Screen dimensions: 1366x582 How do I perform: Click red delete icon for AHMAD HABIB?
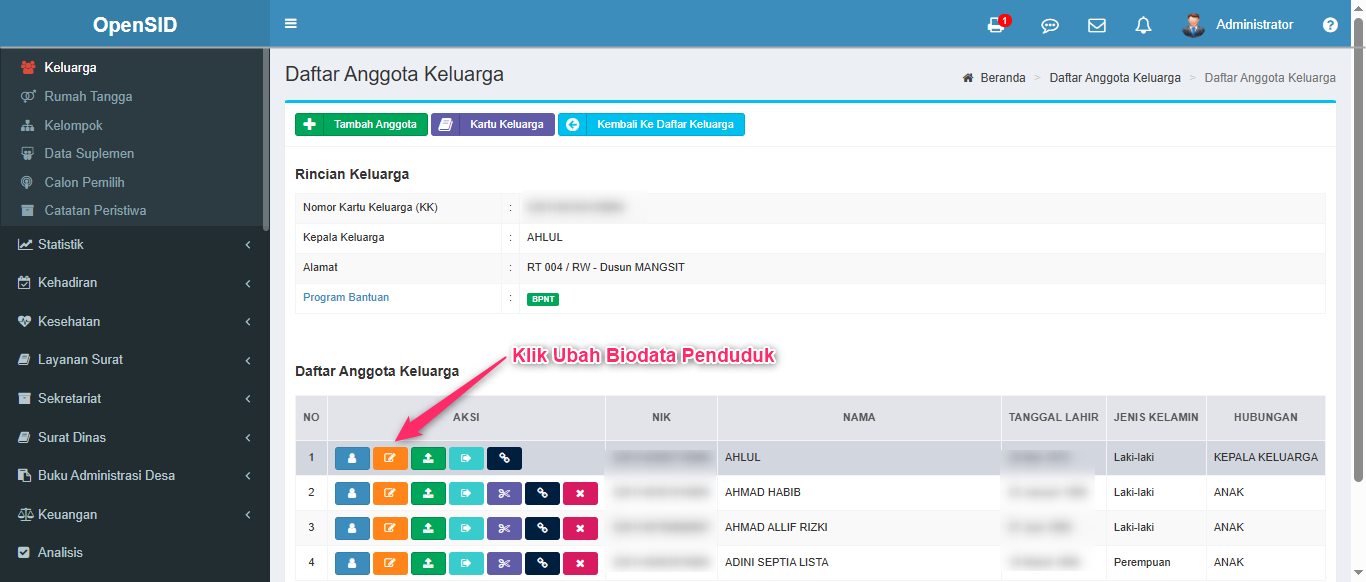(x=580, y=493)
